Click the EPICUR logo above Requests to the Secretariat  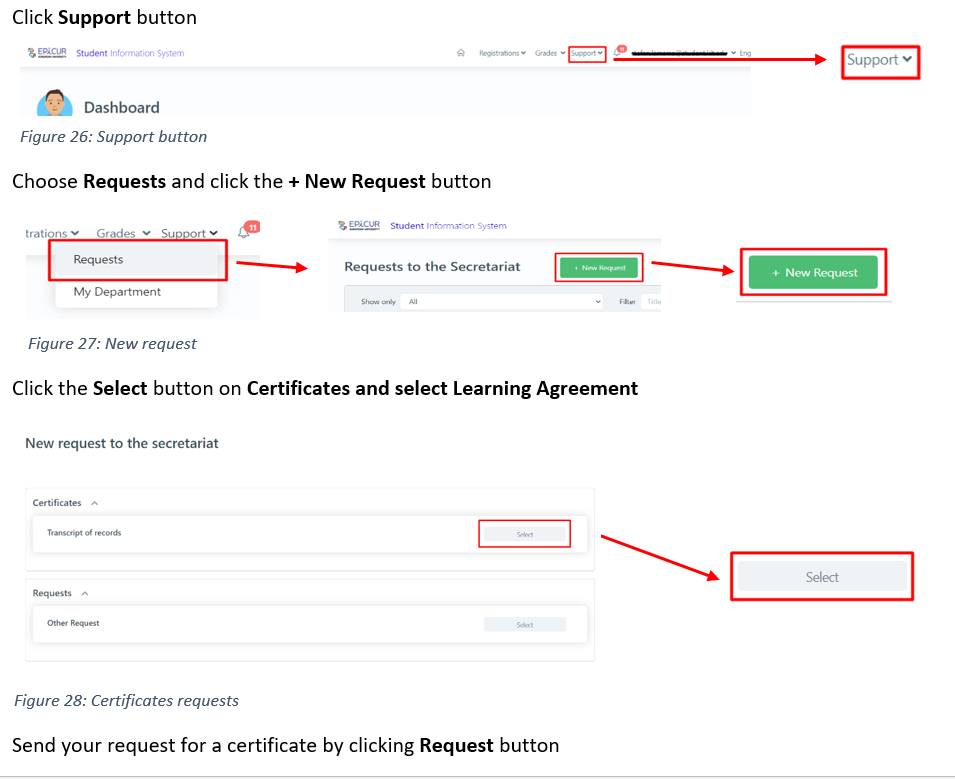click(360, 226)
